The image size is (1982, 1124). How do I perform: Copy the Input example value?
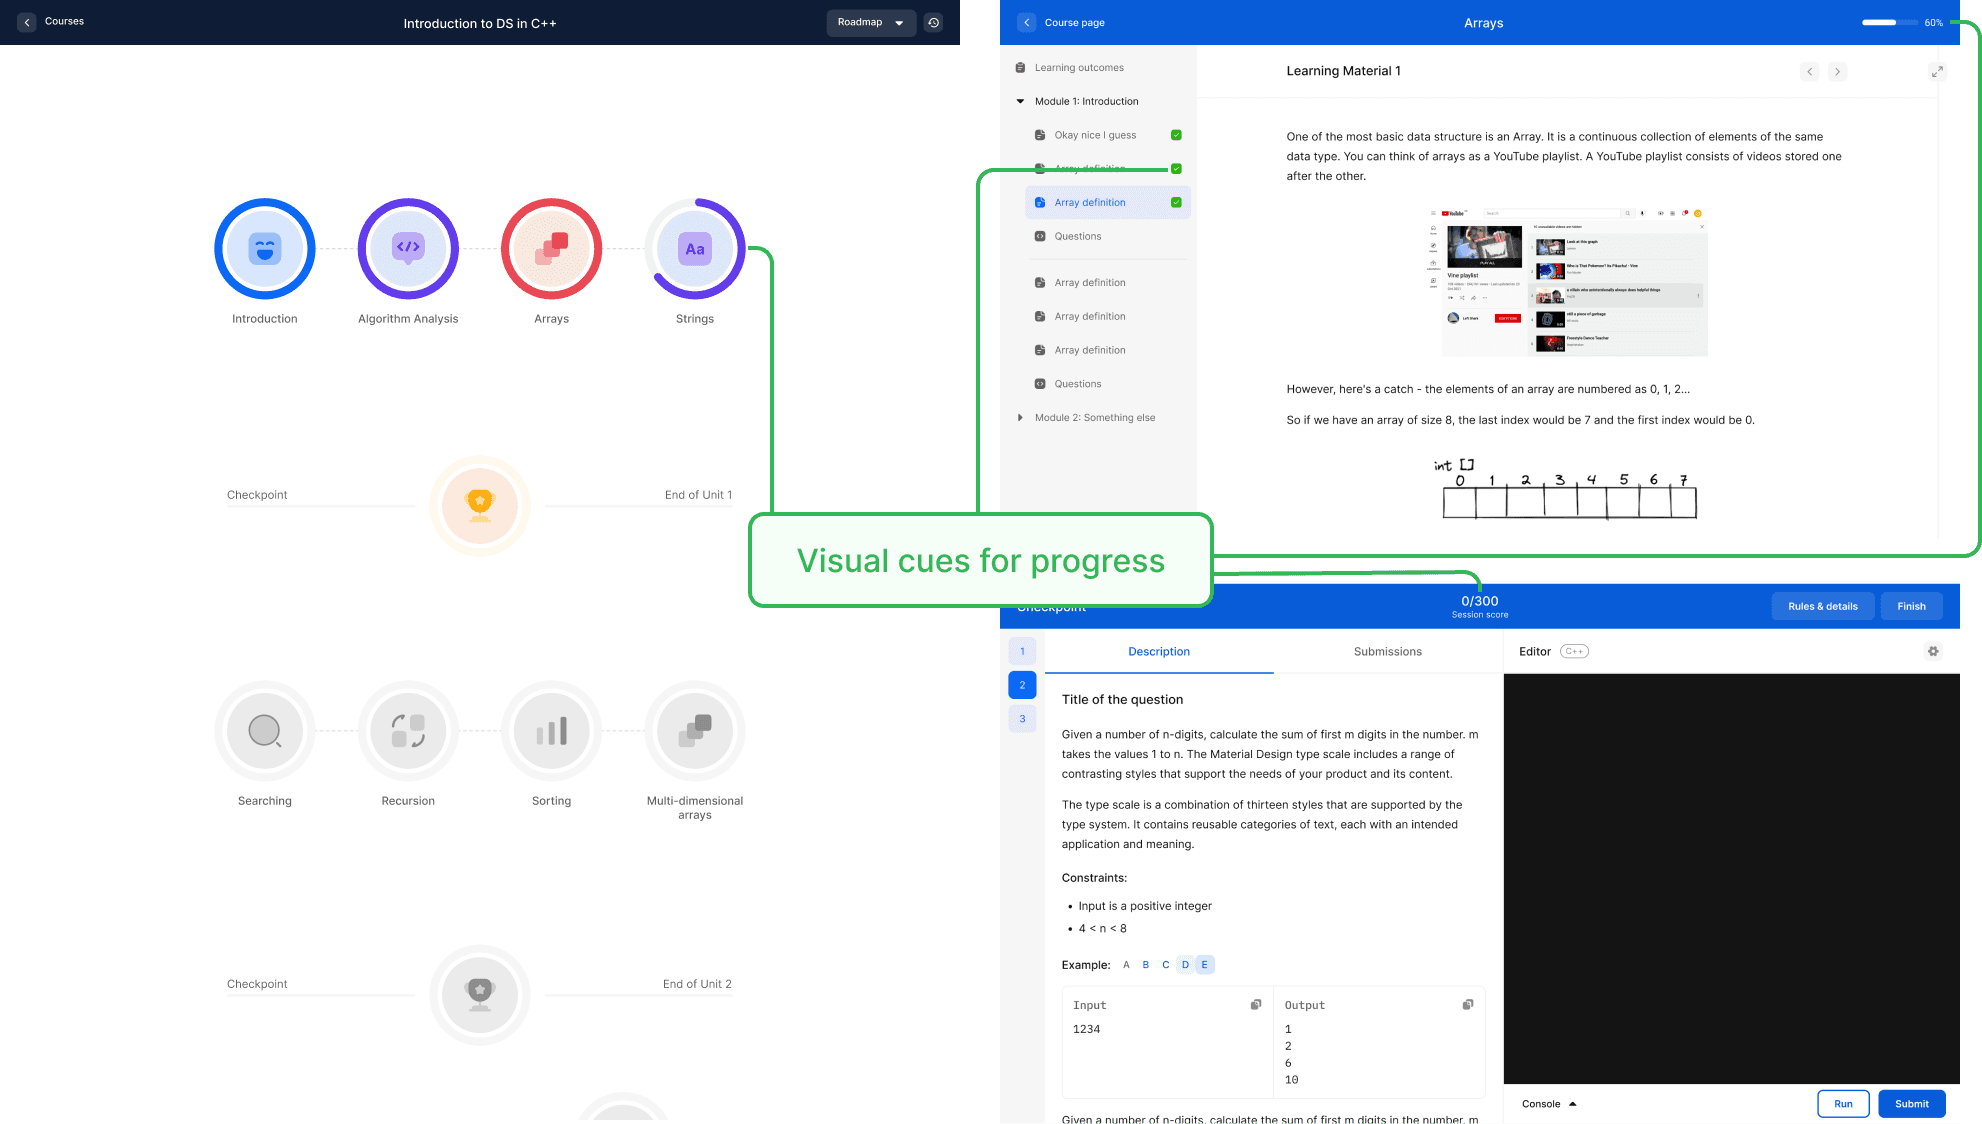click(x=1254, y=1004)
